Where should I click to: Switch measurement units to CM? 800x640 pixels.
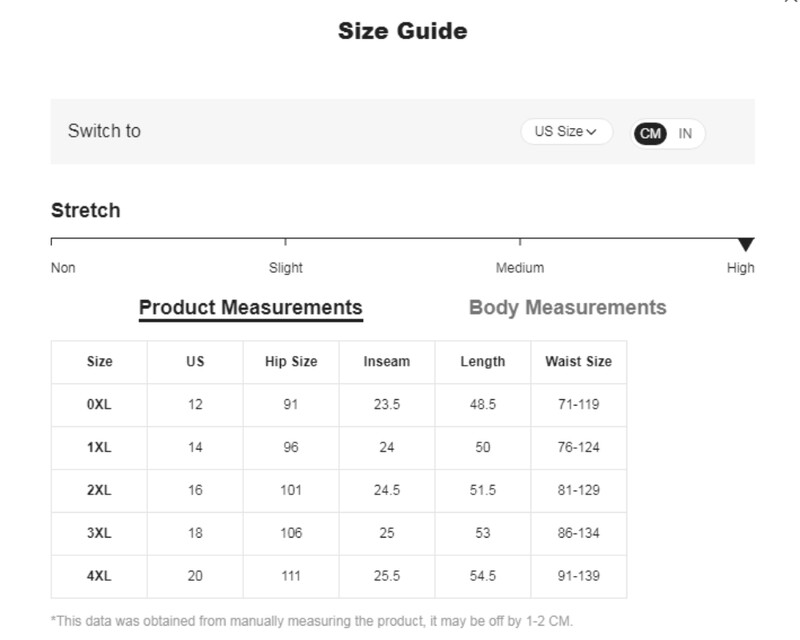click(x=650, y=133)
